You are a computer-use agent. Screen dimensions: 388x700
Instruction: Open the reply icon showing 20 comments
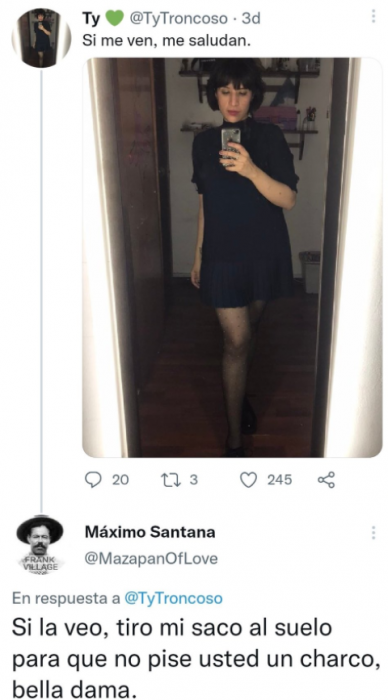click(93, 480)
